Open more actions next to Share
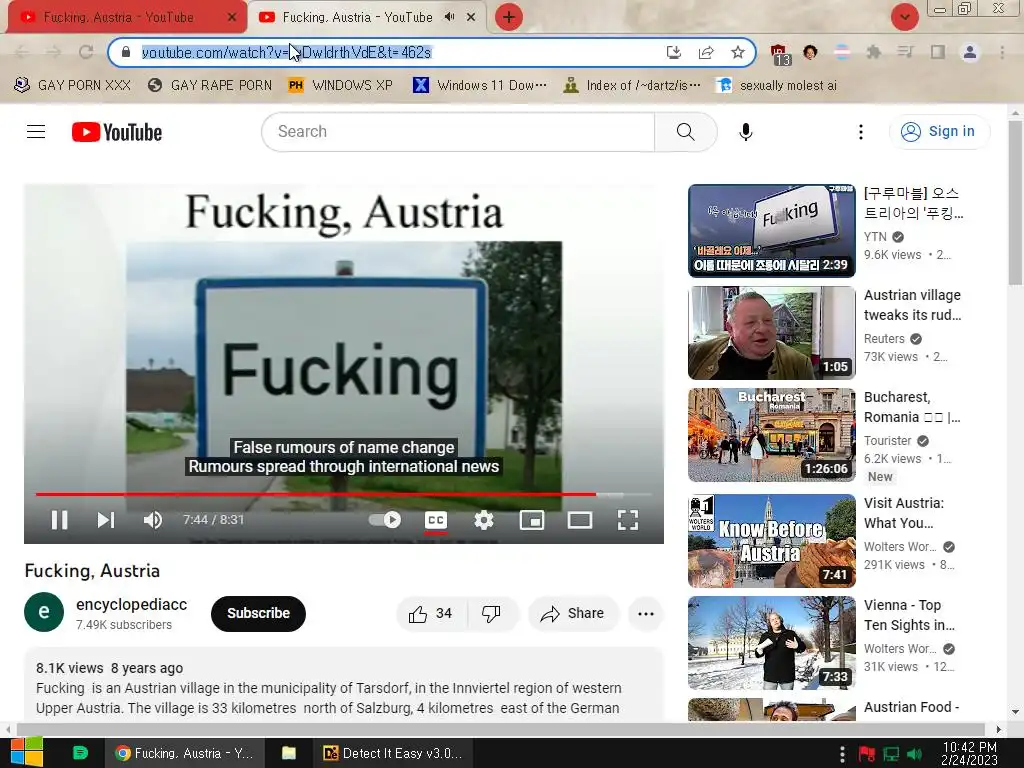The image size is (1024, 768). [x=646, y=613]
